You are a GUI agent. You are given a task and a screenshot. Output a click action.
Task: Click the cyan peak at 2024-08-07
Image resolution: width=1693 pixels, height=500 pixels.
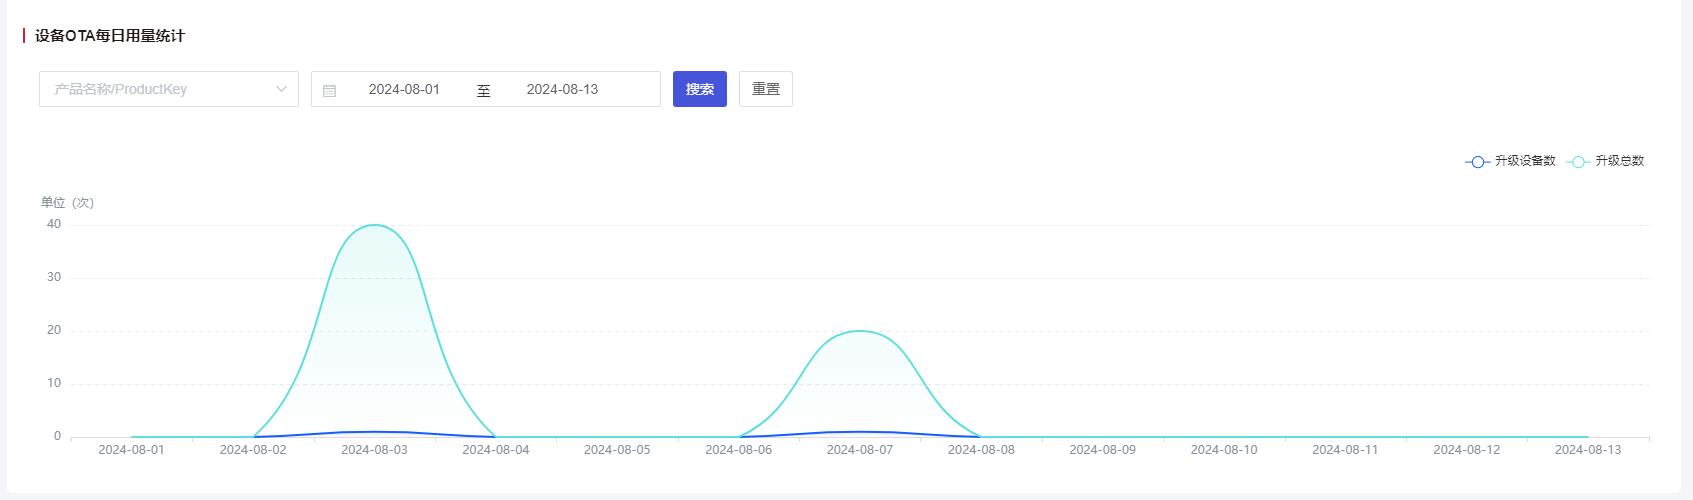click(860, 331)
